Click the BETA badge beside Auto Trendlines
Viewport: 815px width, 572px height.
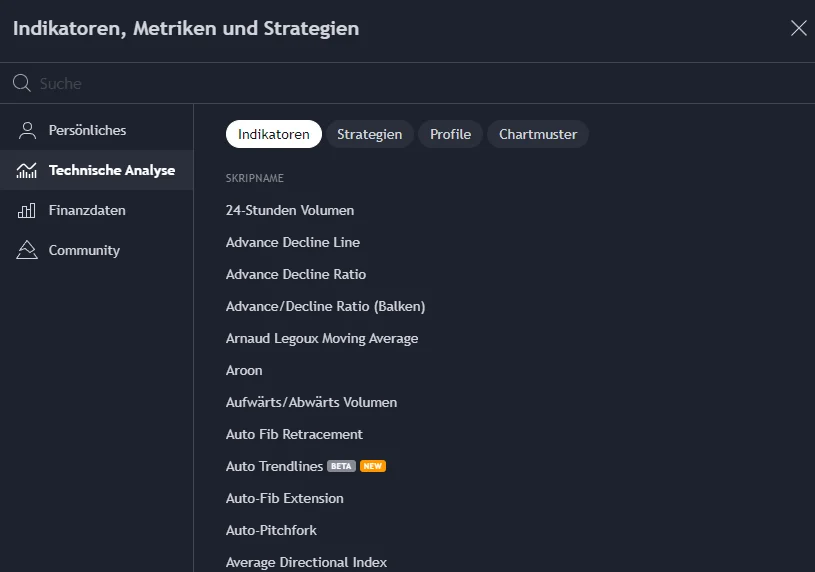(341, 466)
